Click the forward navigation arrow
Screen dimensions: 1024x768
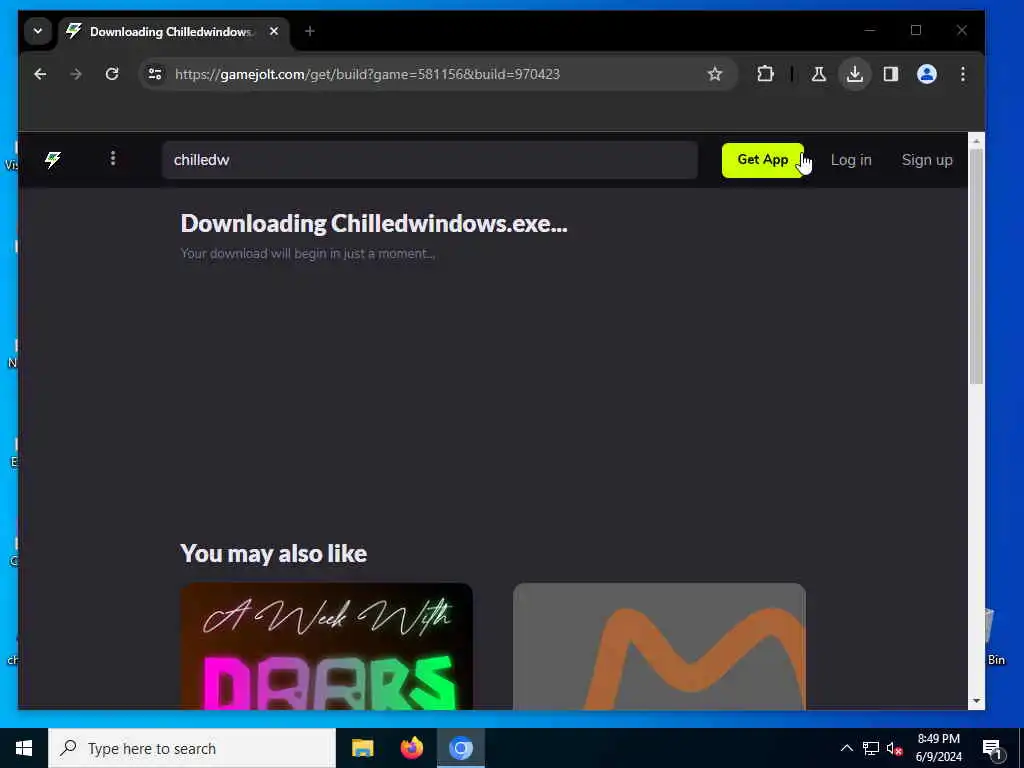76,74
